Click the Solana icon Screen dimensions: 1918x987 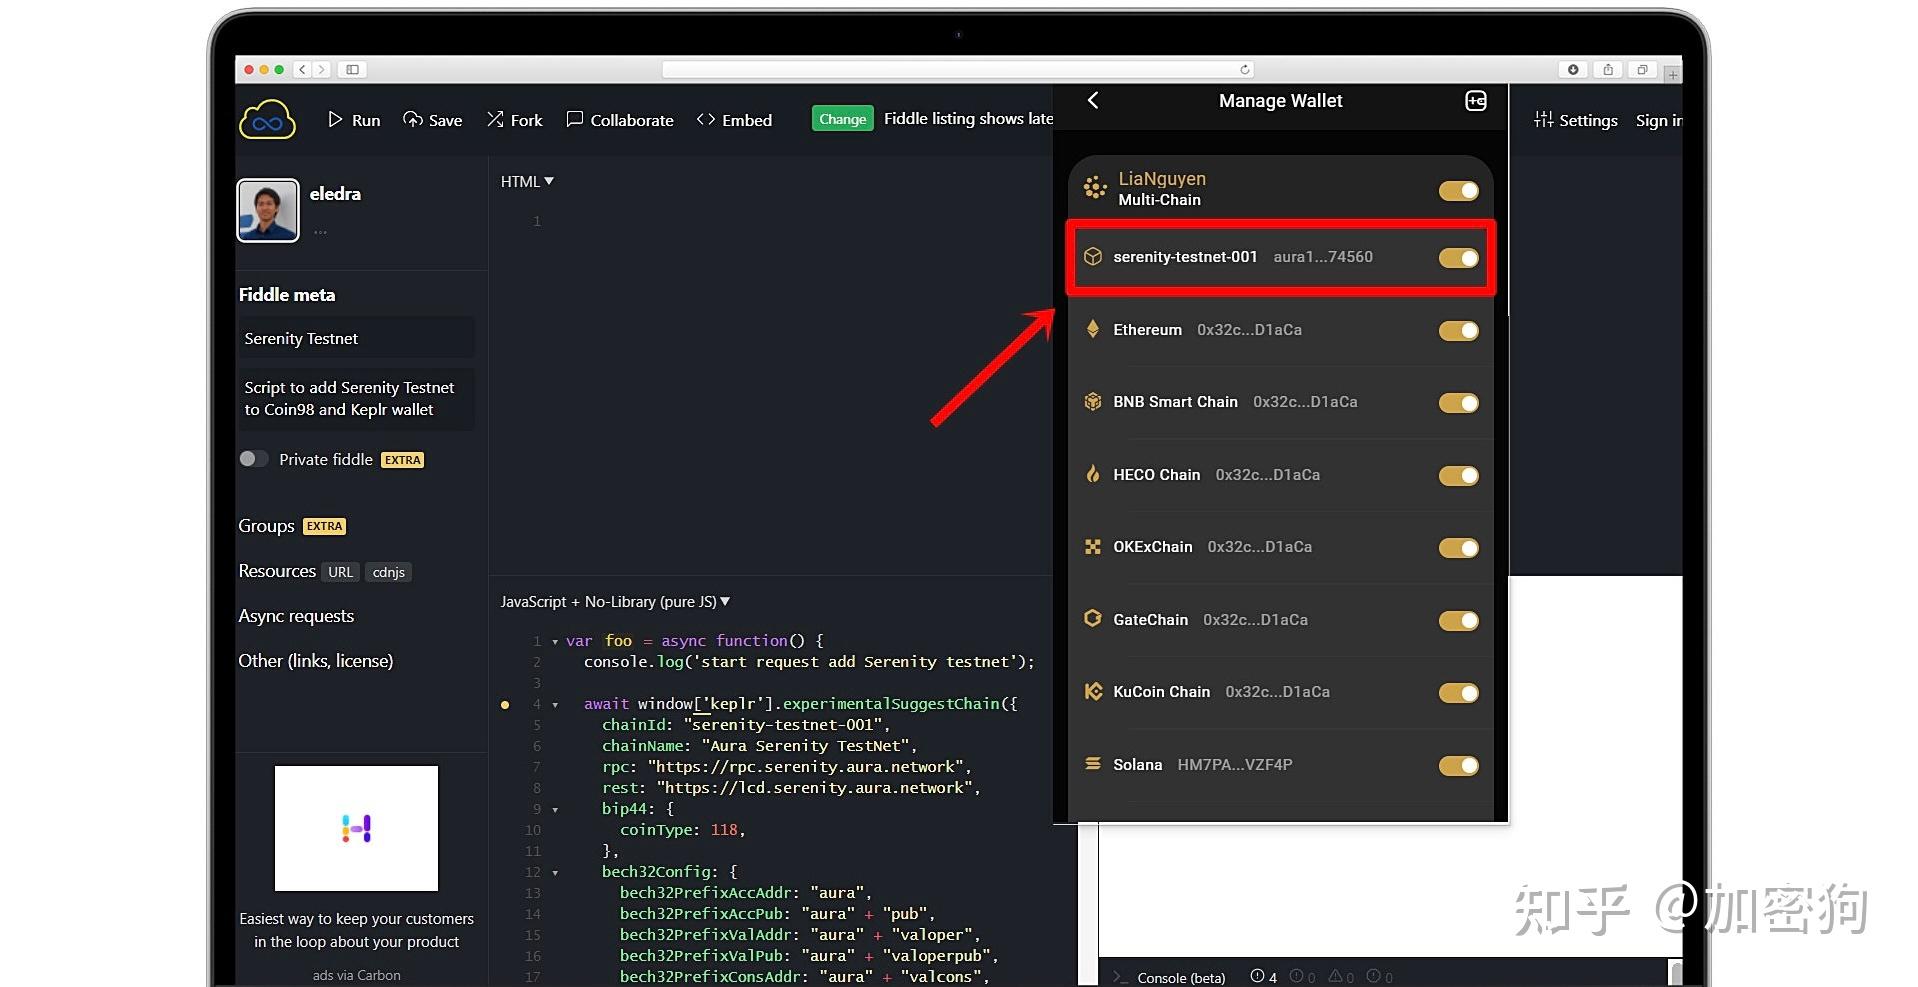[x=1093, y=764]
